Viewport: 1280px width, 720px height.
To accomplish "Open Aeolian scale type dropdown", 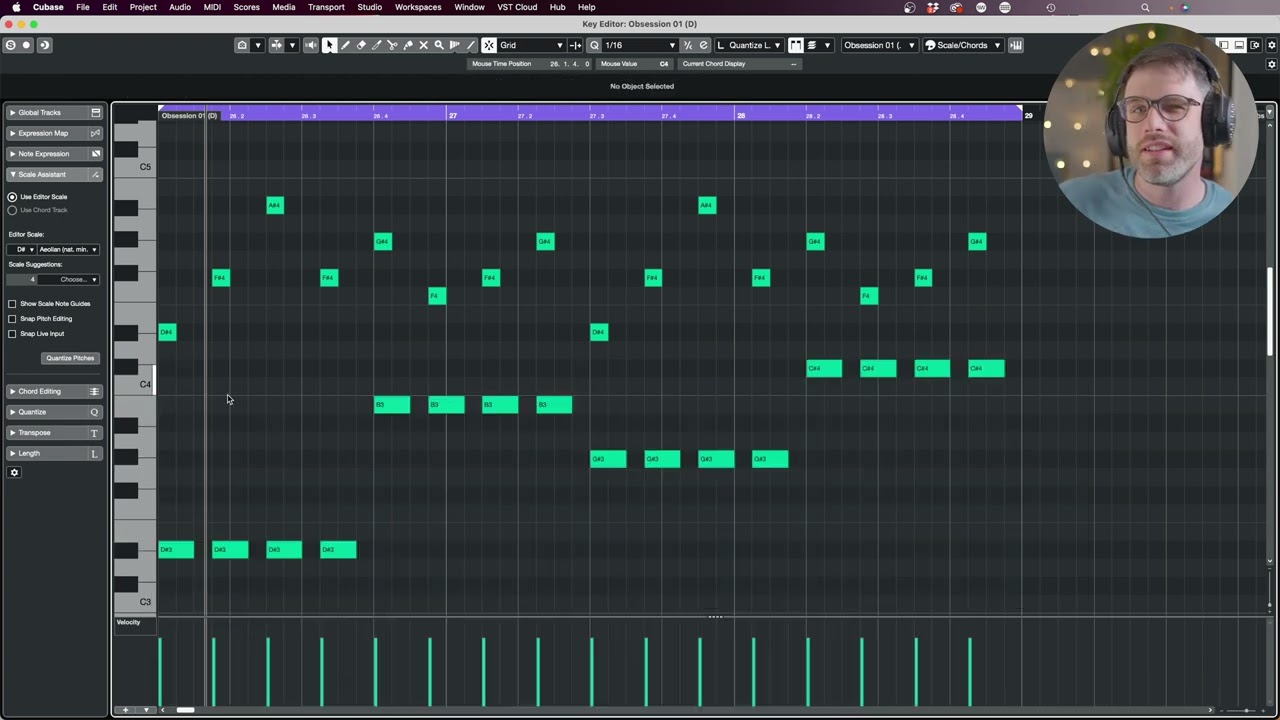I will tap(68, 249).
